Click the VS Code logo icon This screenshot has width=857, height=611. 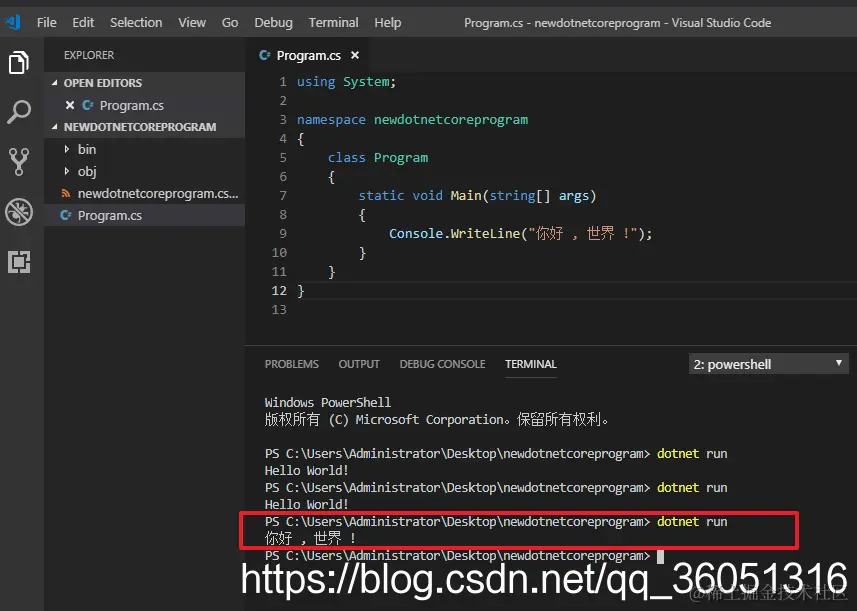pos(13,22)
